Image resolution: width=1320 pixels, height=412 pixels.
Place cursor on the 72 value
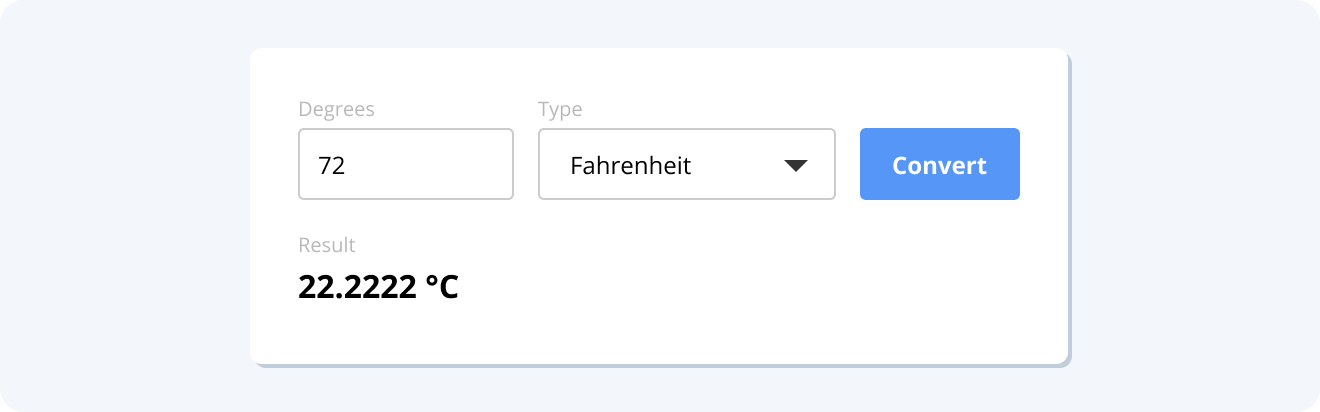[x=332, y=165]
